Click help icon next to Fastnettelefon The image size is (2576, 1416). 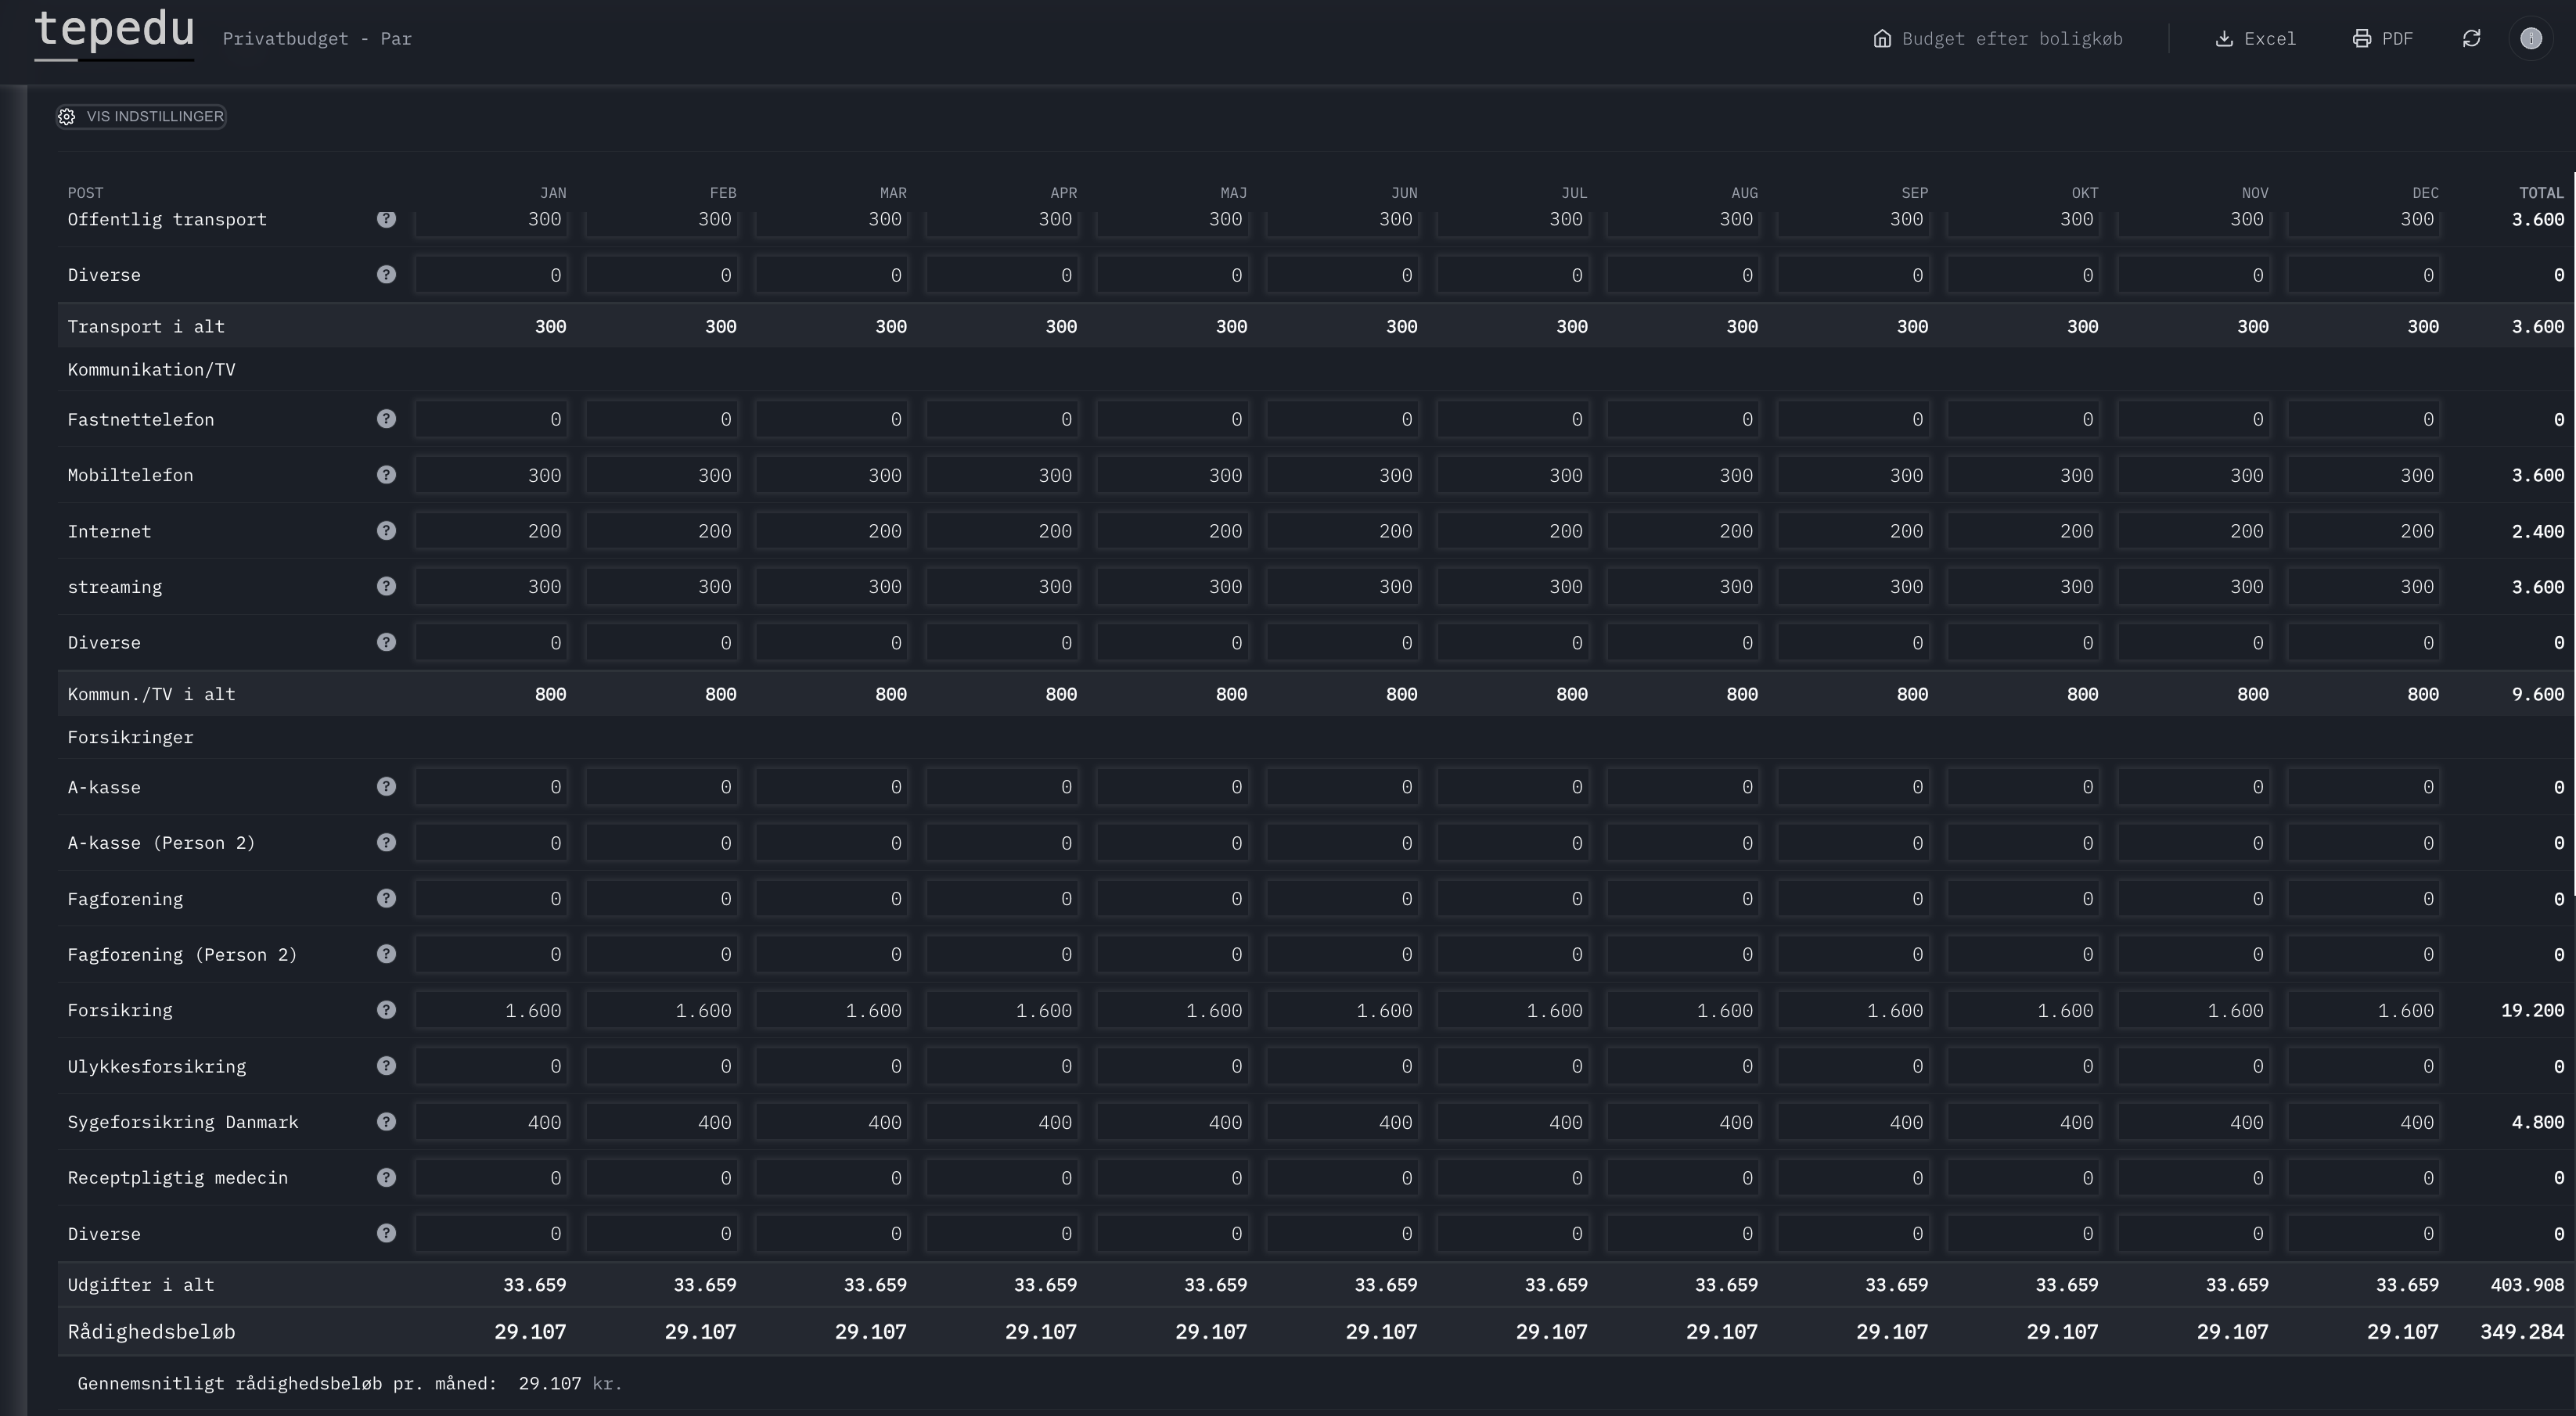click(x=386, y=419)
